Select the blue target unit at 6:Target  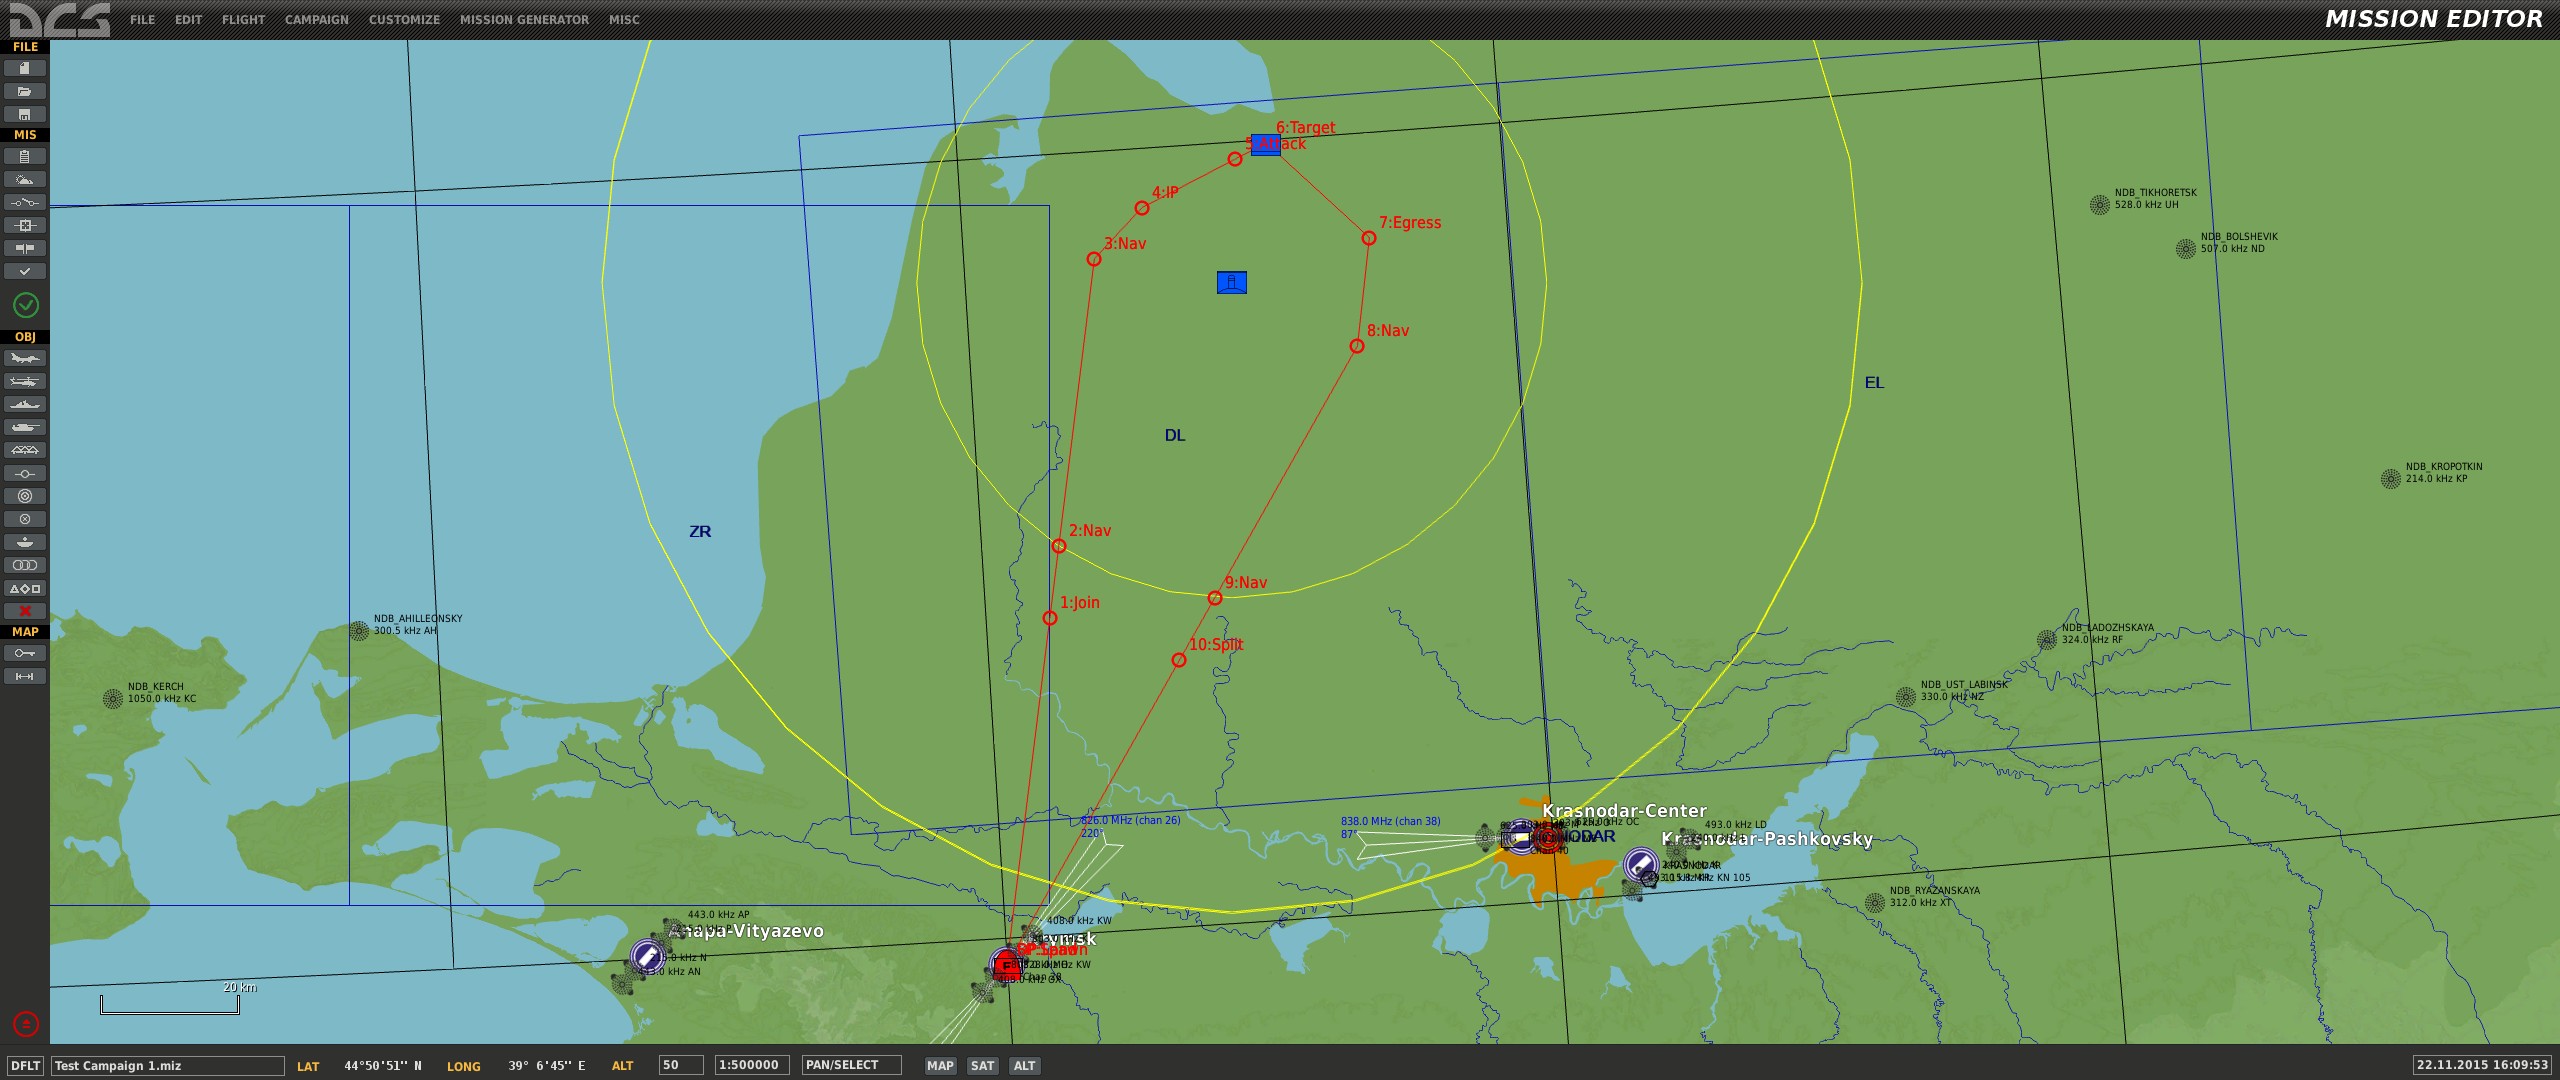[1265, 145]
